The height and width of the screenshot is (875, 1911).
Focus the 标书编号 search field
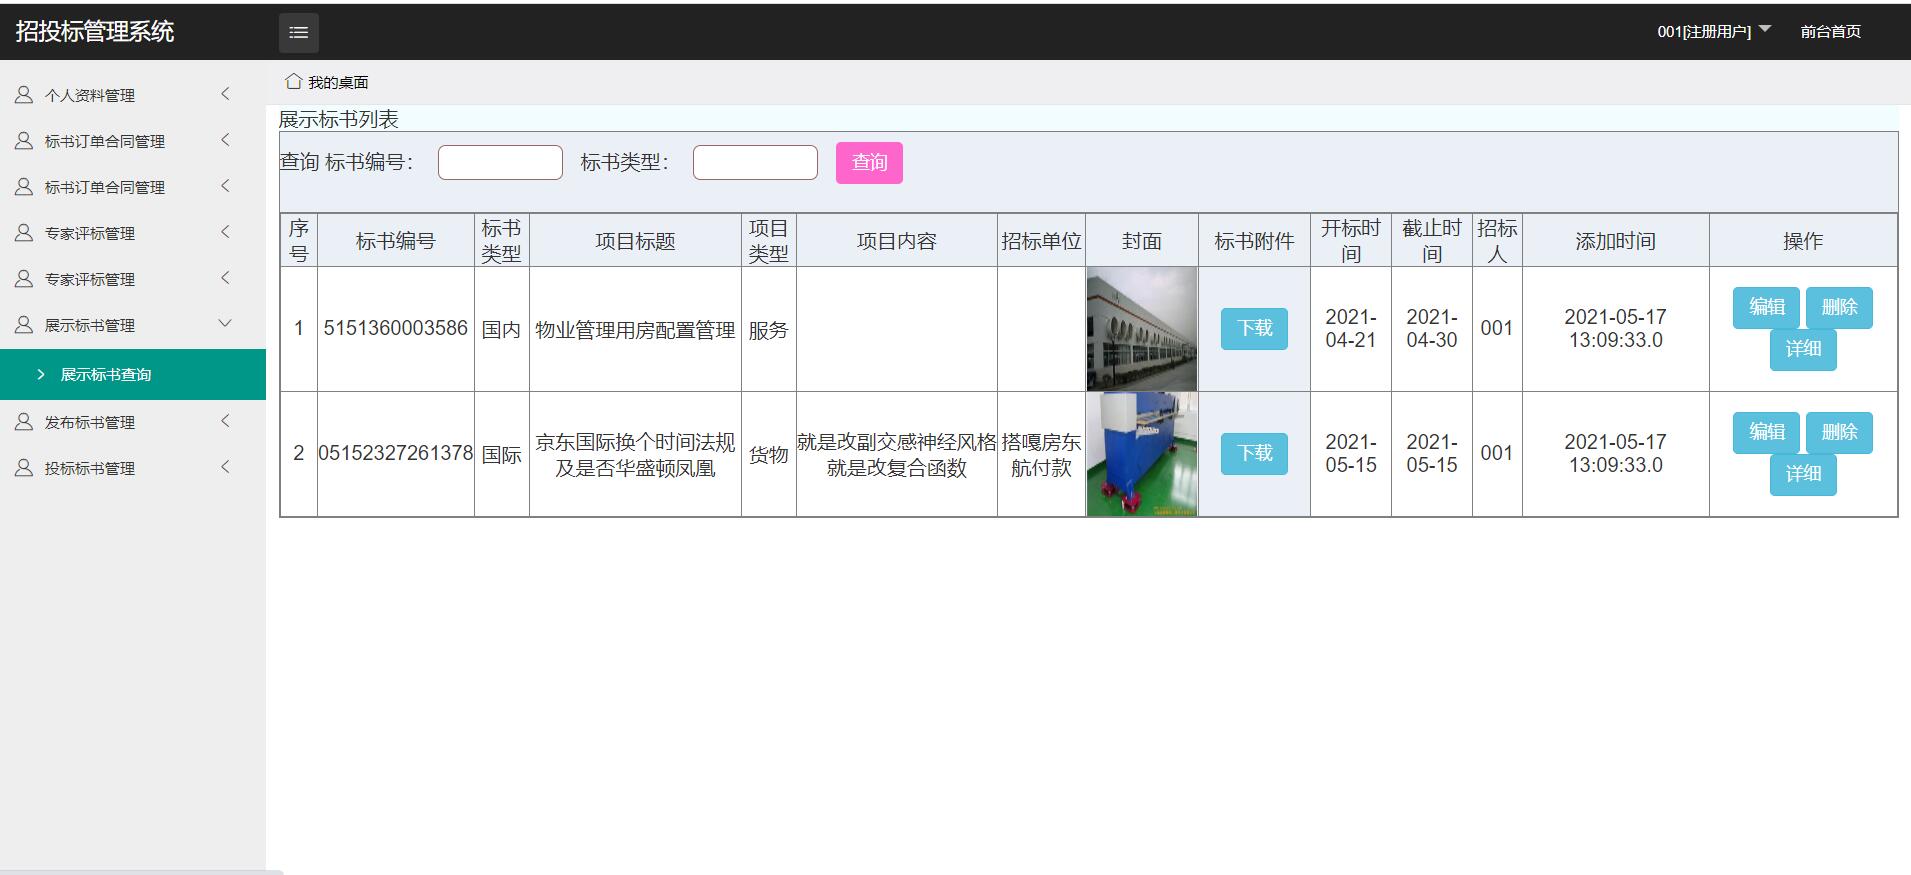pos(500,162)
